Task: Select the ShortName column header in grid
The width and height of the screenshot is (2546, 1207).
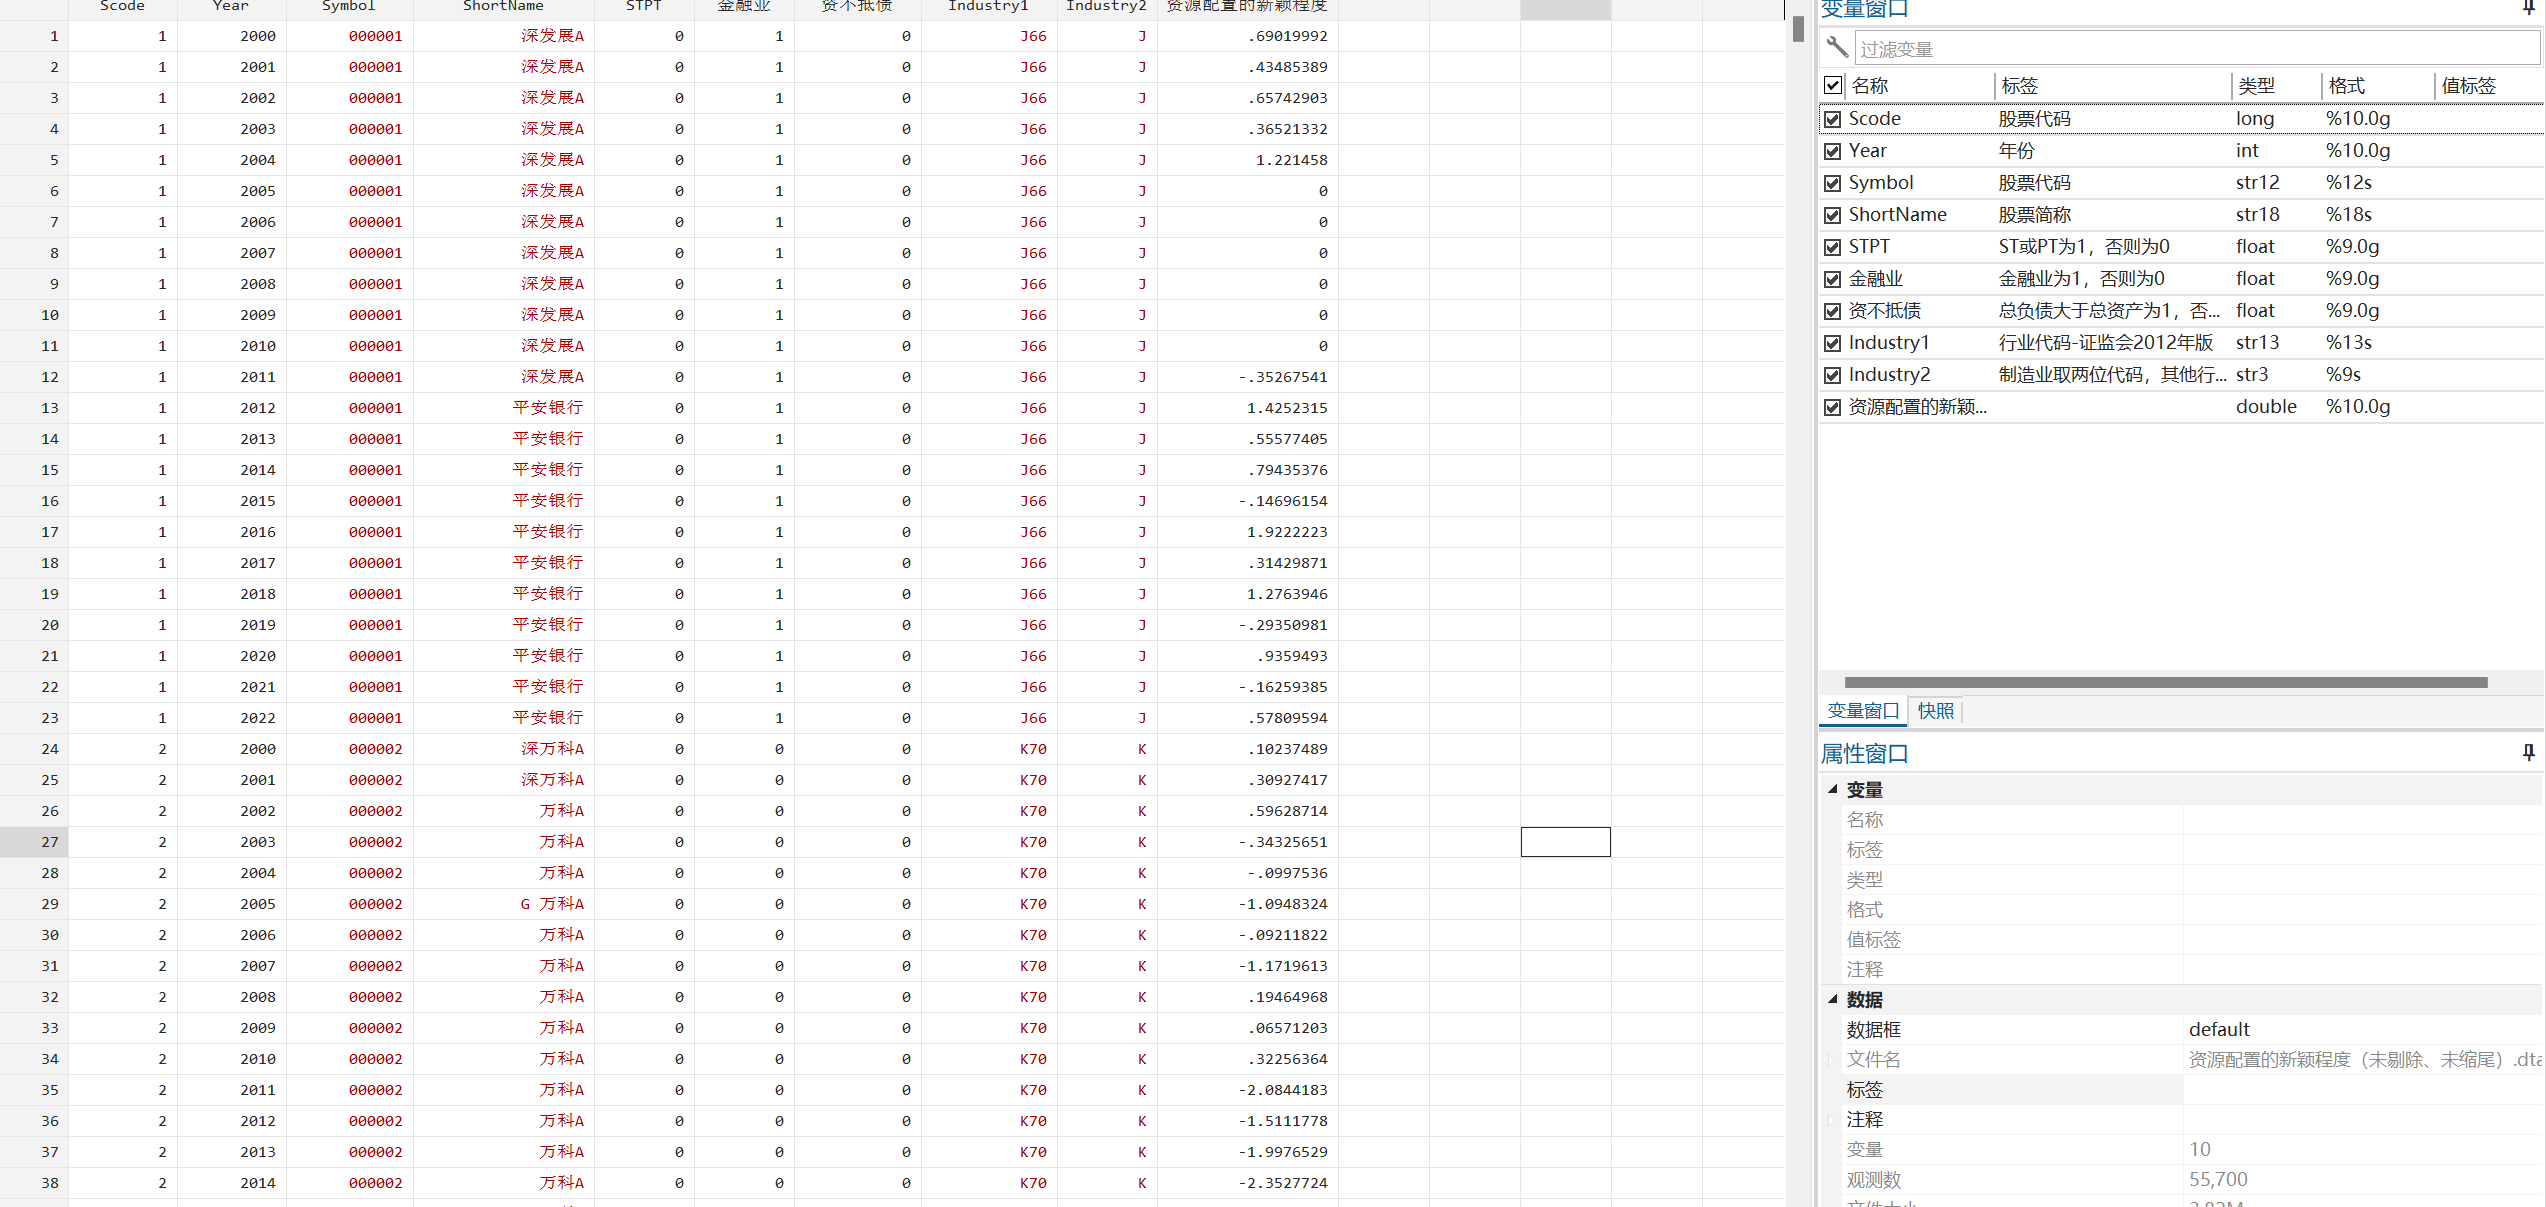Action: pyautogui.click(x=503, y=7)
